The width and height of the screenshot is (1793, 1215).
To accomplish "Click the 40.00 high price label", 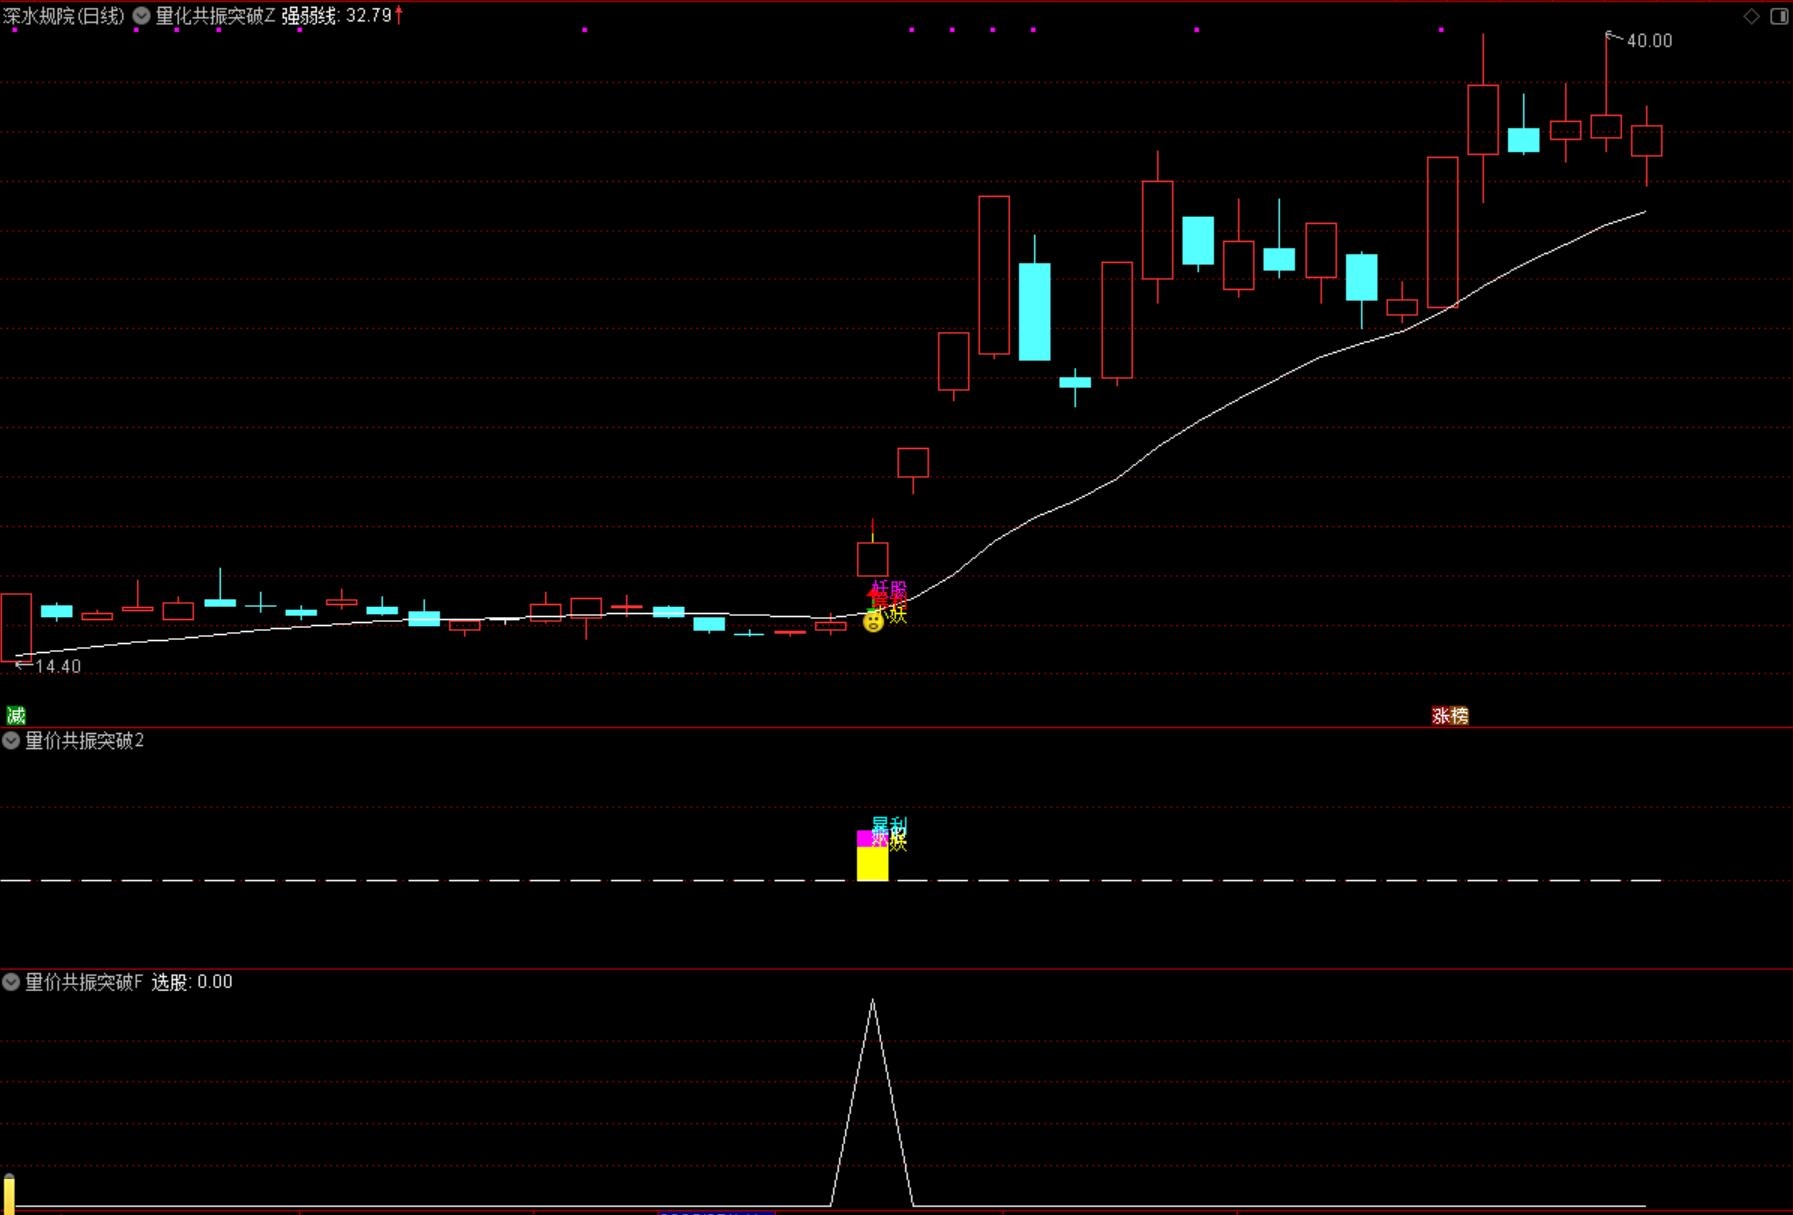I will pyautogui.click(x=1649, y=41).
